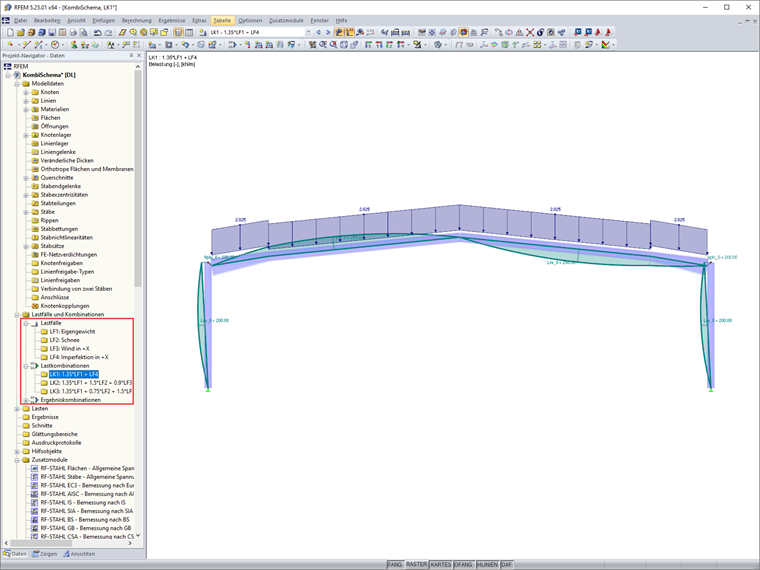Screen dimensions: 760x570
Task: Click the clock-like circle icon in second toolbar
Action: [55, 45]
